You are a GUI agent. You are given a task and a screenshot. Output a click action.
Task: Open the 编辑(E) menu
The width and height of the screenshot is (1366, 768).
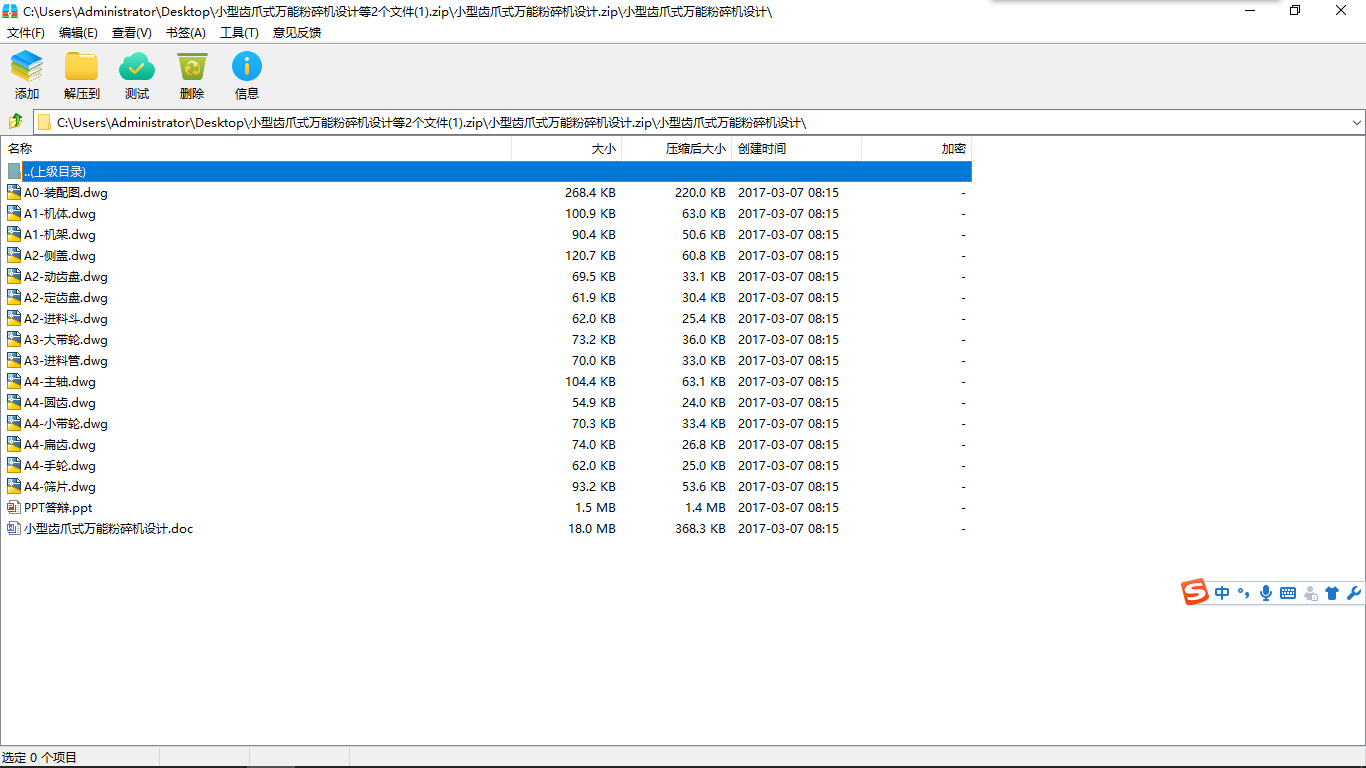pos(78,33)
